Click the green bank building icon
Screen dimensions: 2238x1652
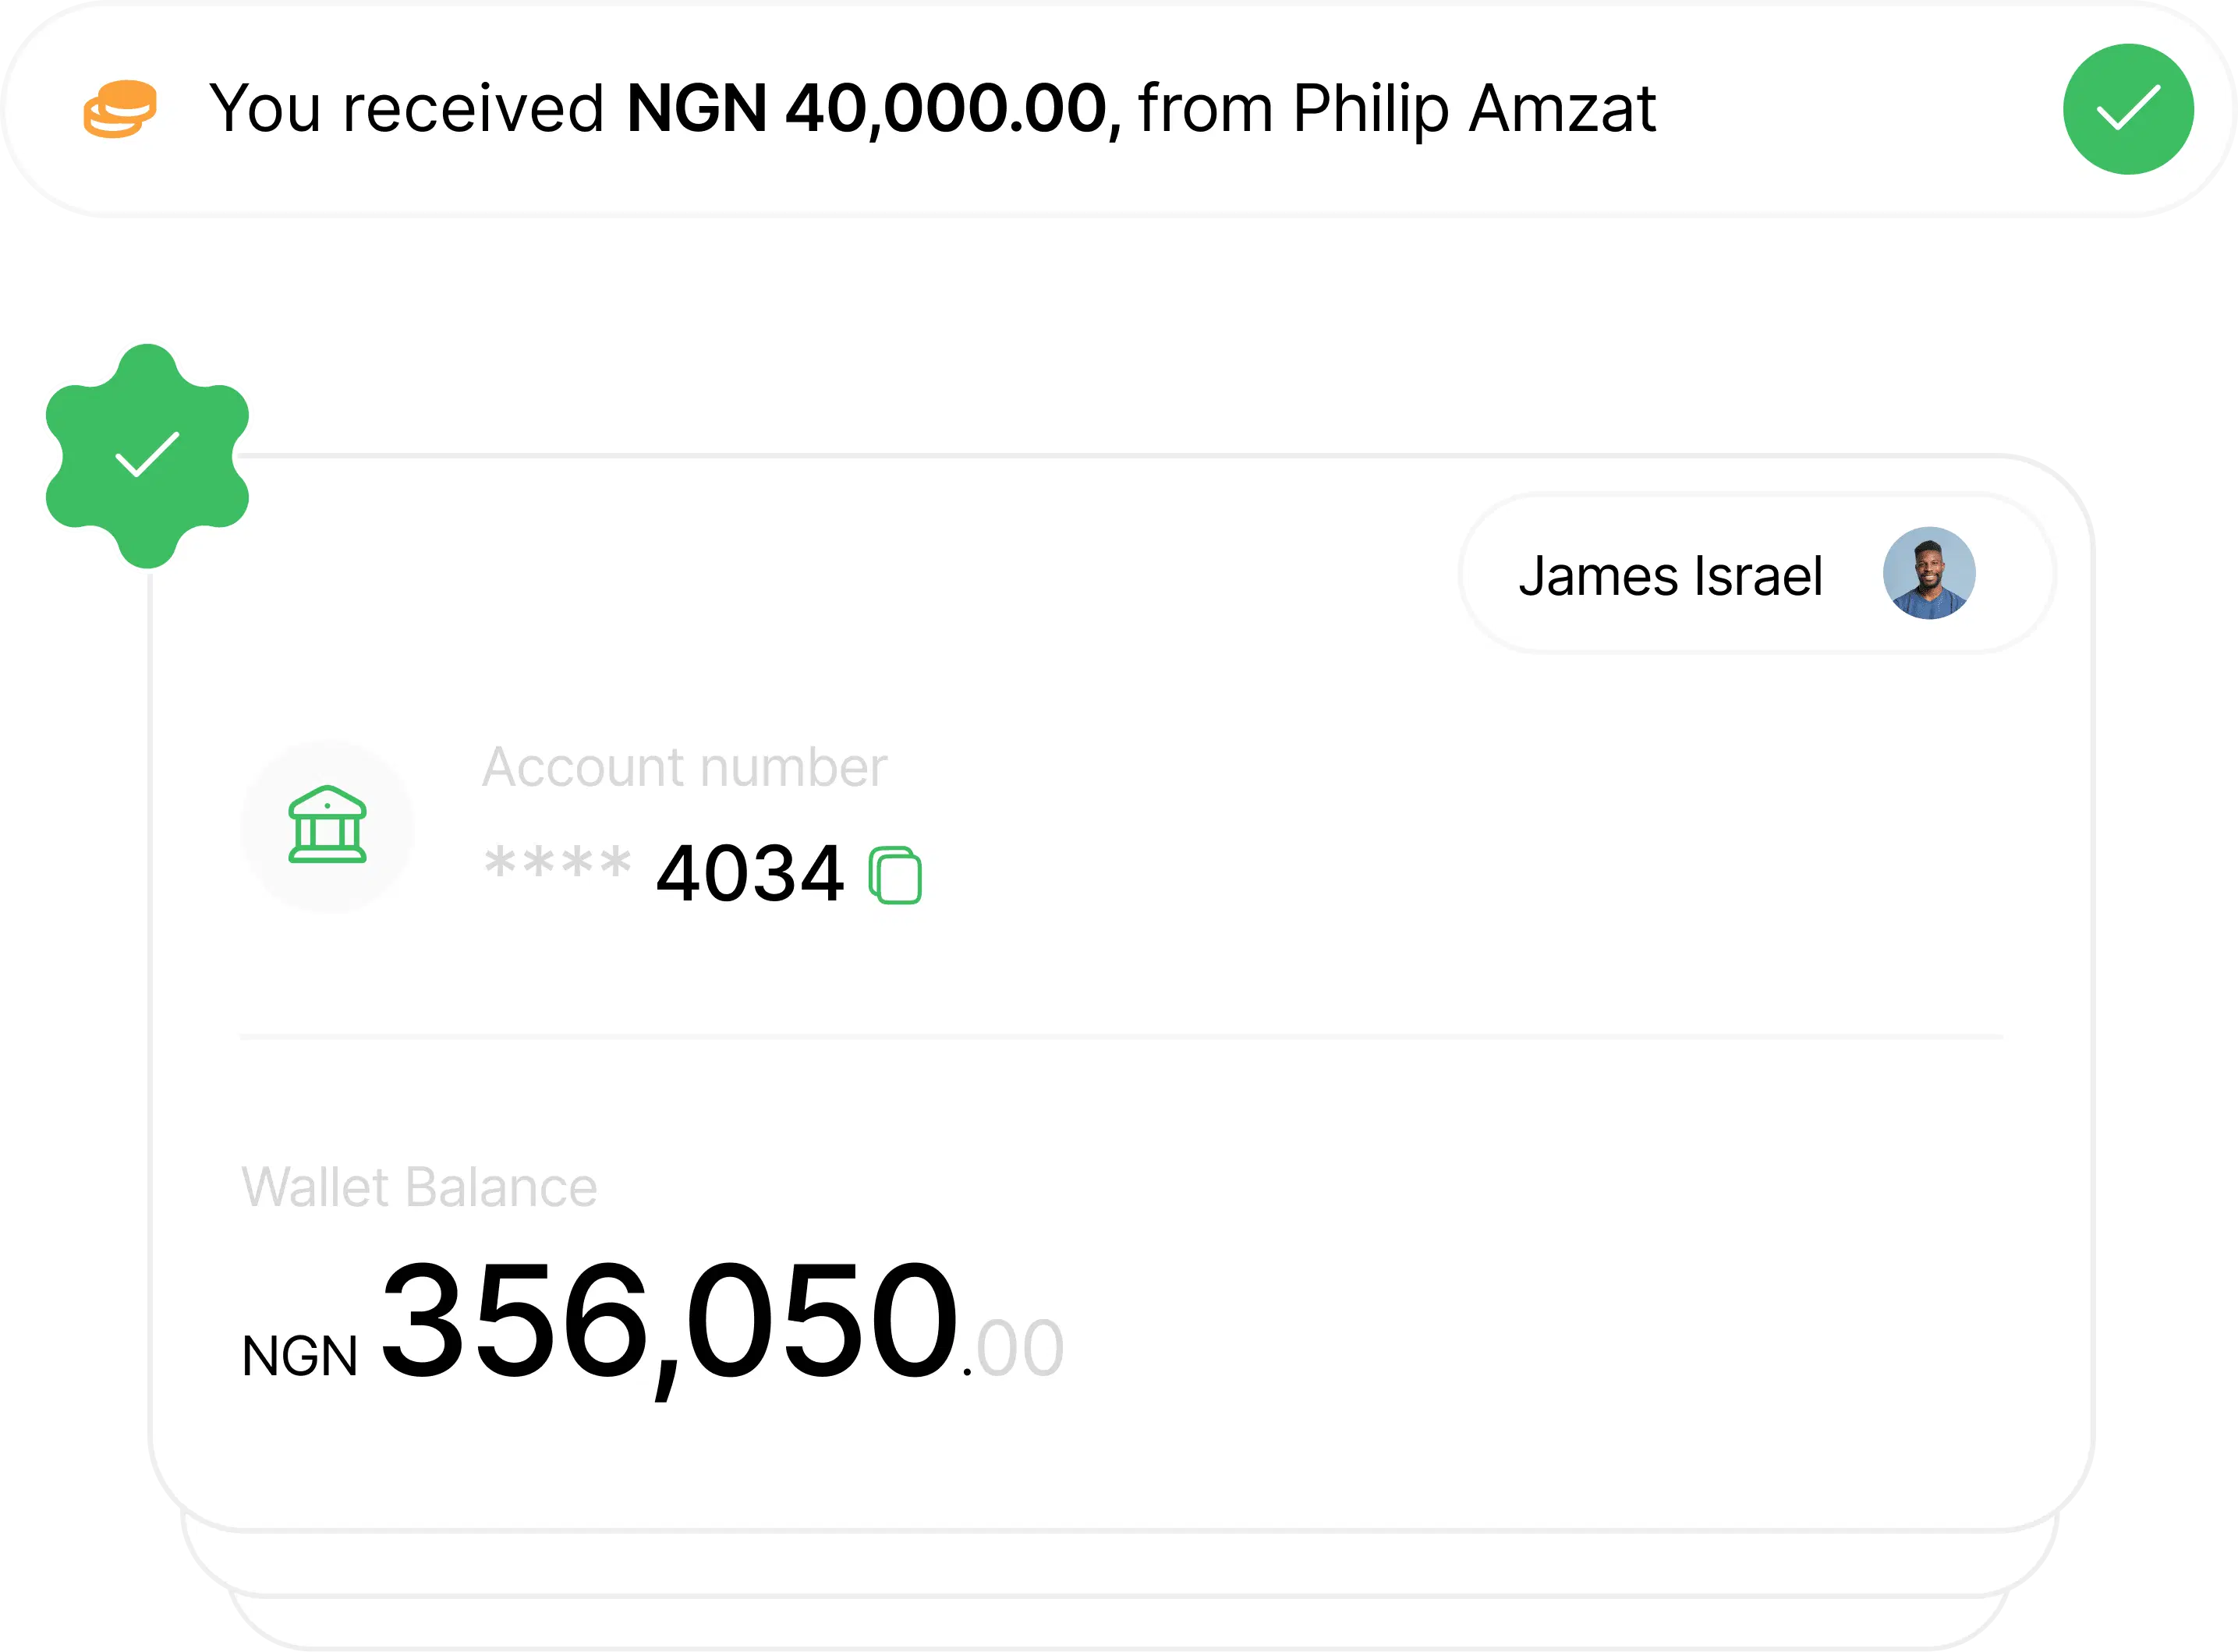click(327, 826)
